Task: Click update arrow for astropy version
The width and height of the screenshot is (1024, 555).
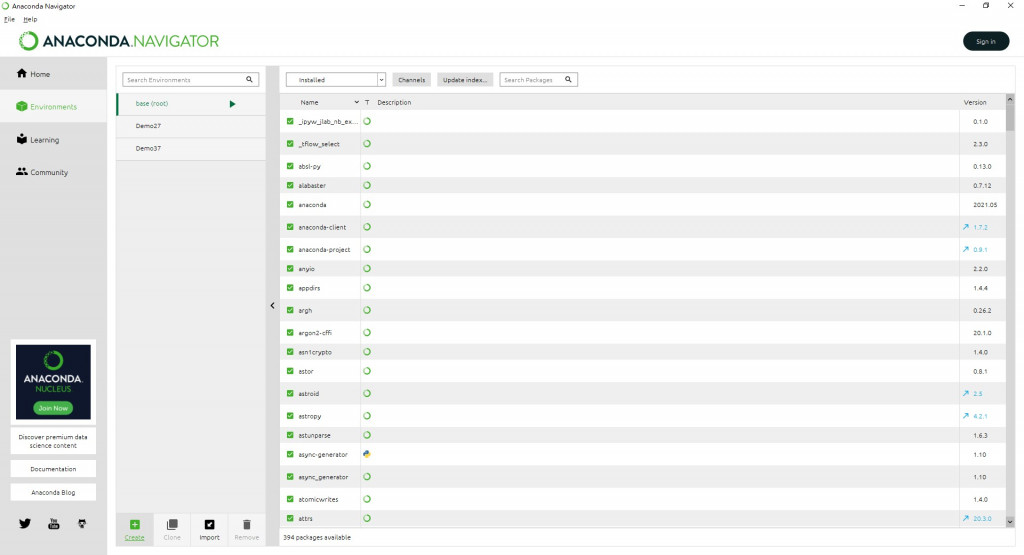Action: point(965,416)
